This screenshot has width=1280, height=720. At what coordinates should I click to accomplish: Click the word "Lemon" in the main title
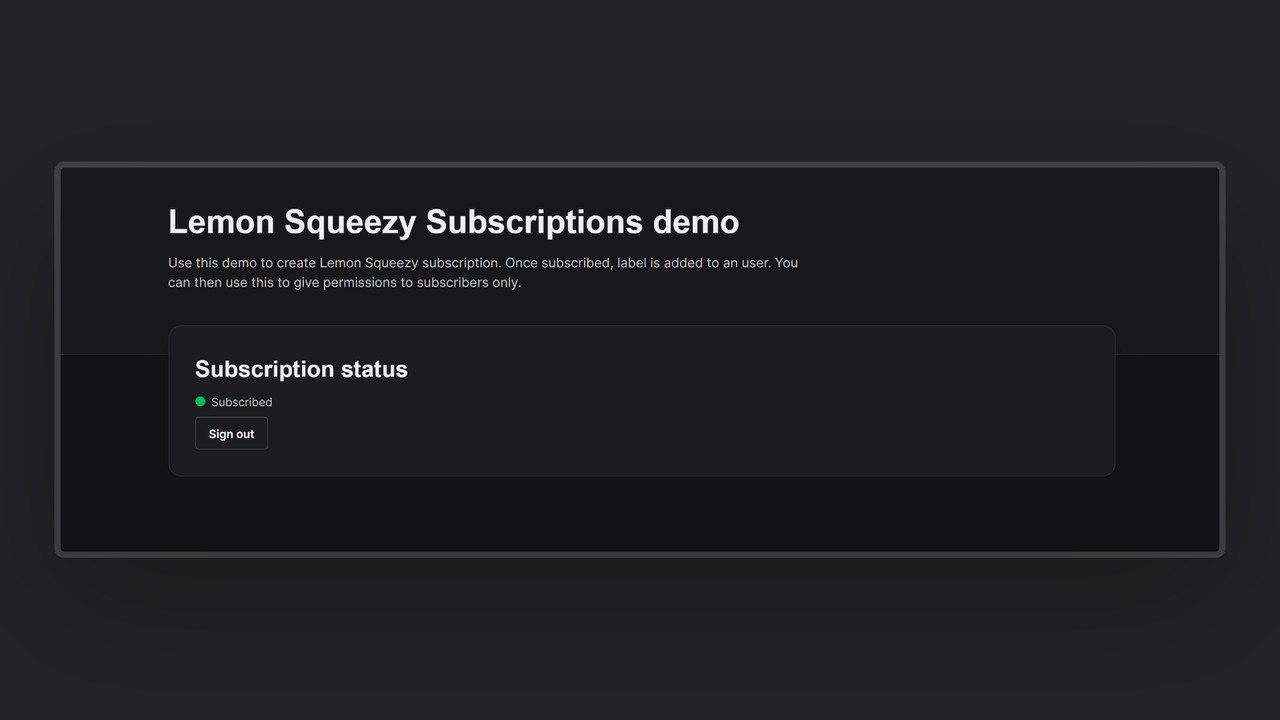point(221,222)
